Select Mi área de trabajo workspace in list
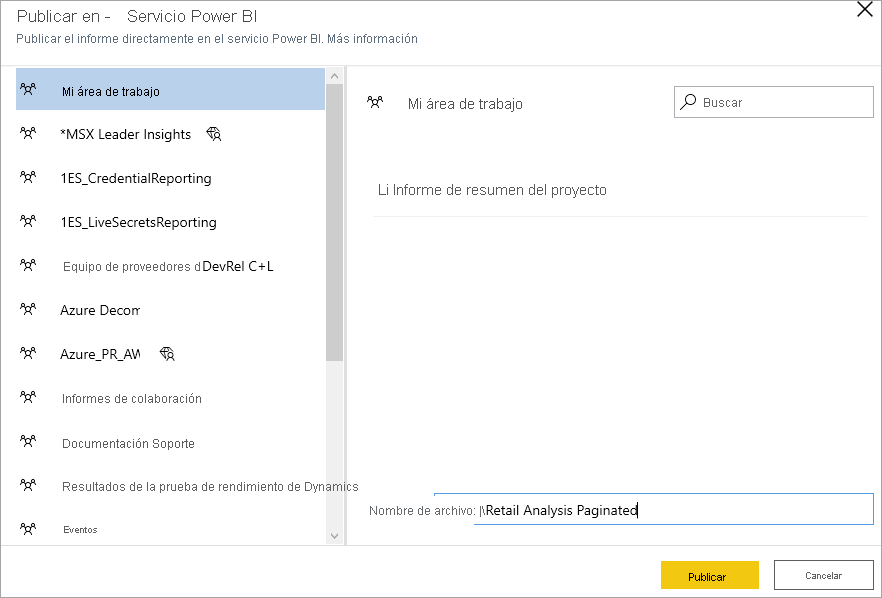 (170, 89)
